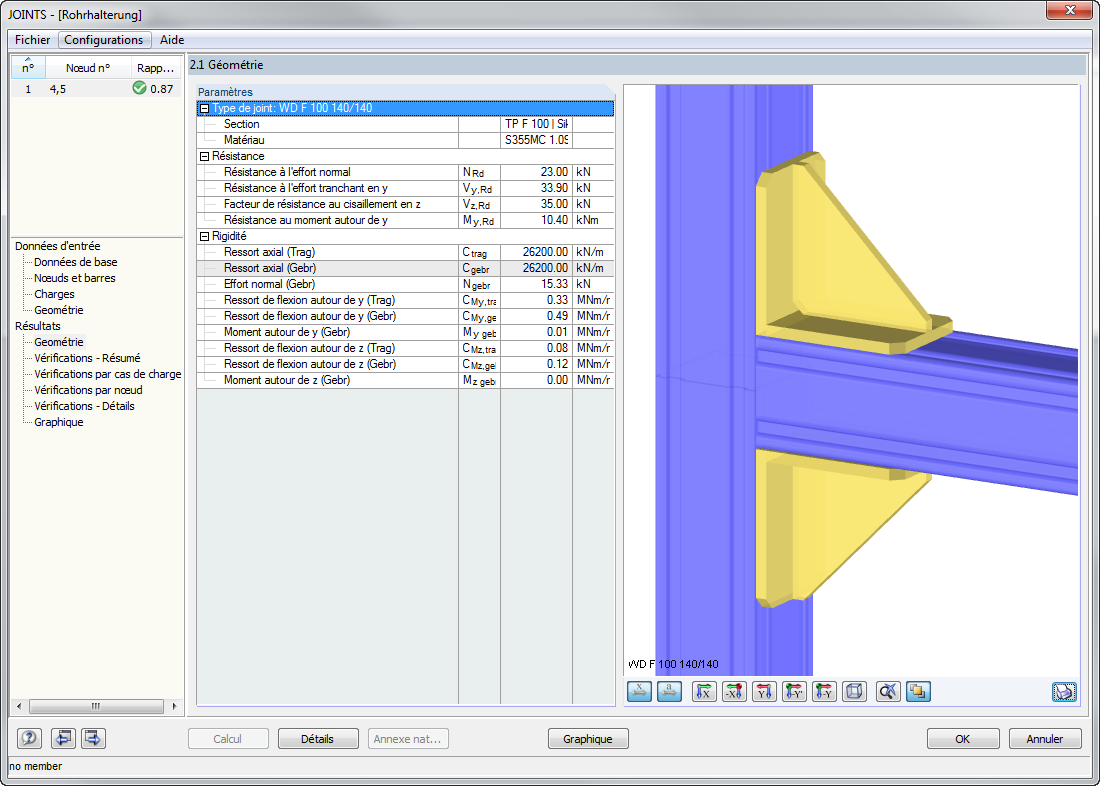The height and width of the screenshot is (786, 1100).
Task: Click the 15.33 kN value cell
Action: click(536, 284)
